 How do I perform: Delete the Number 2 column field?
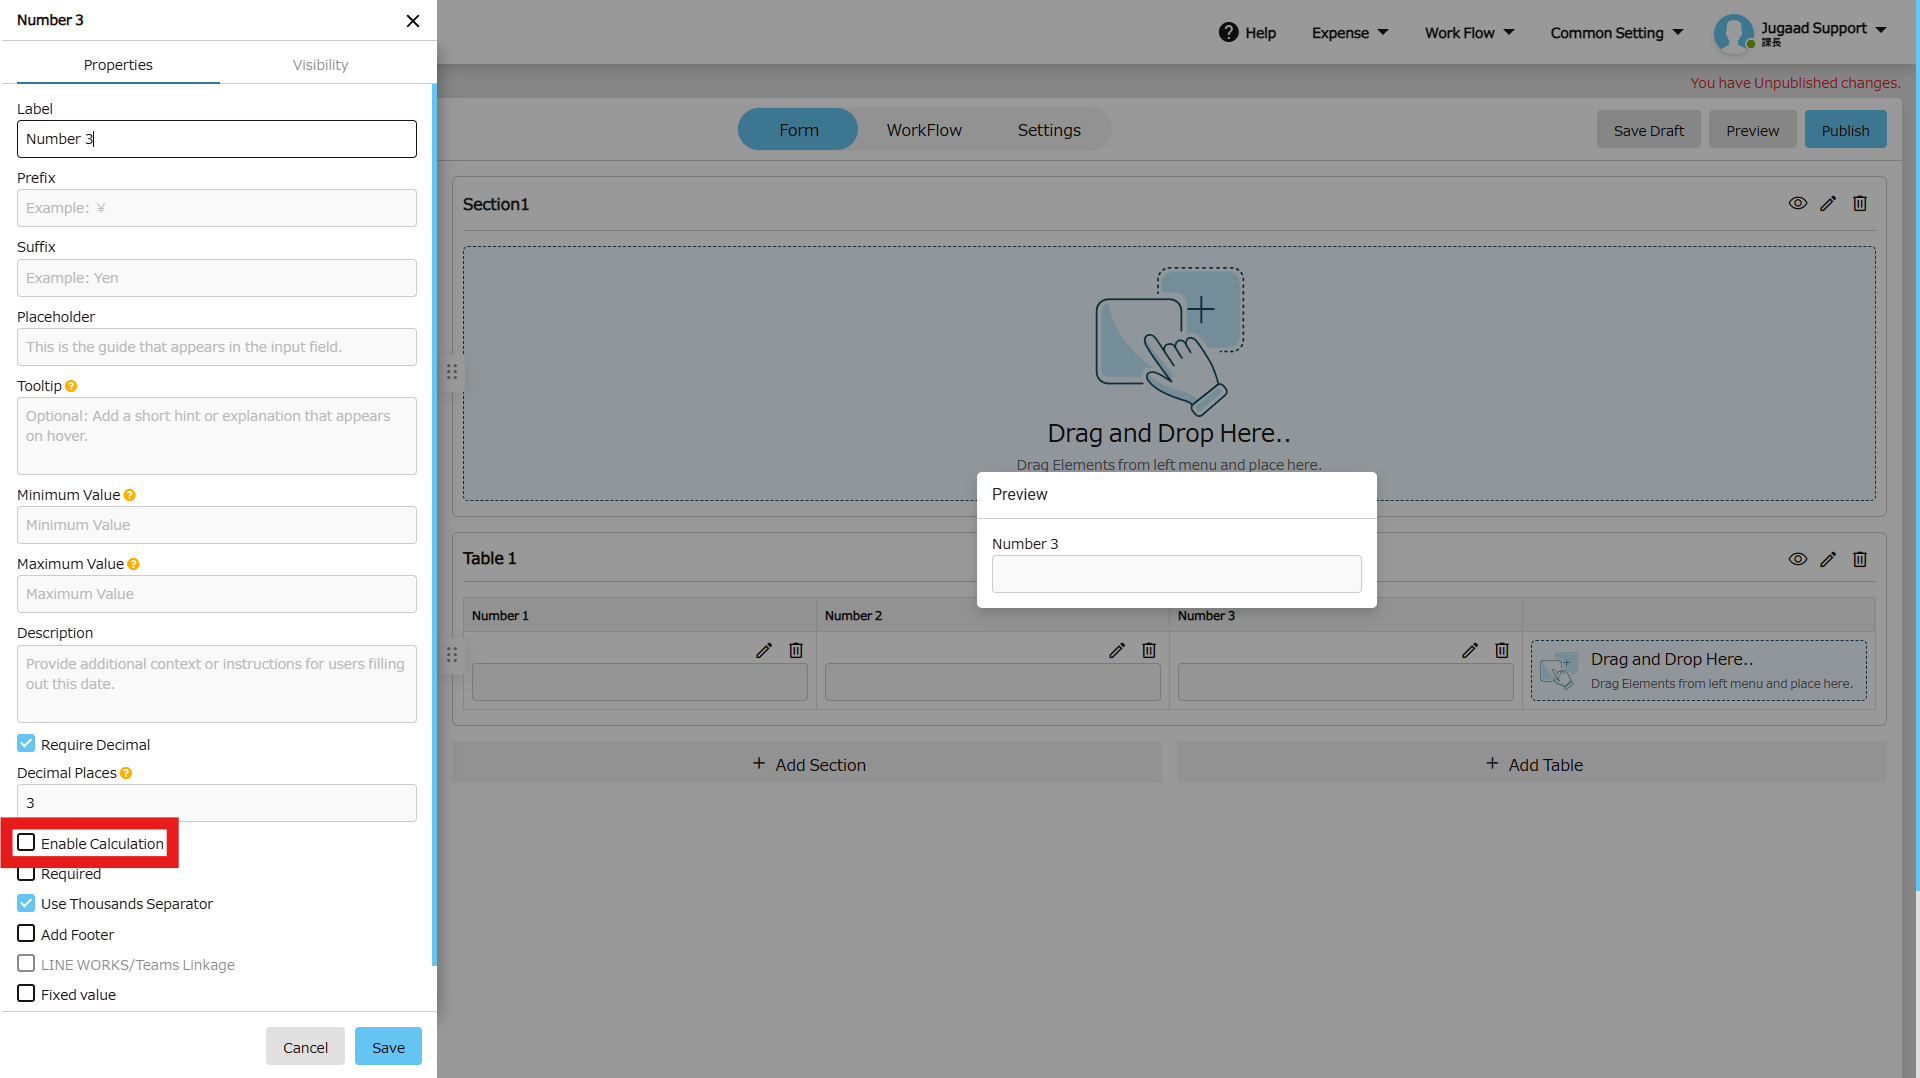click(x=1149, y=651)
